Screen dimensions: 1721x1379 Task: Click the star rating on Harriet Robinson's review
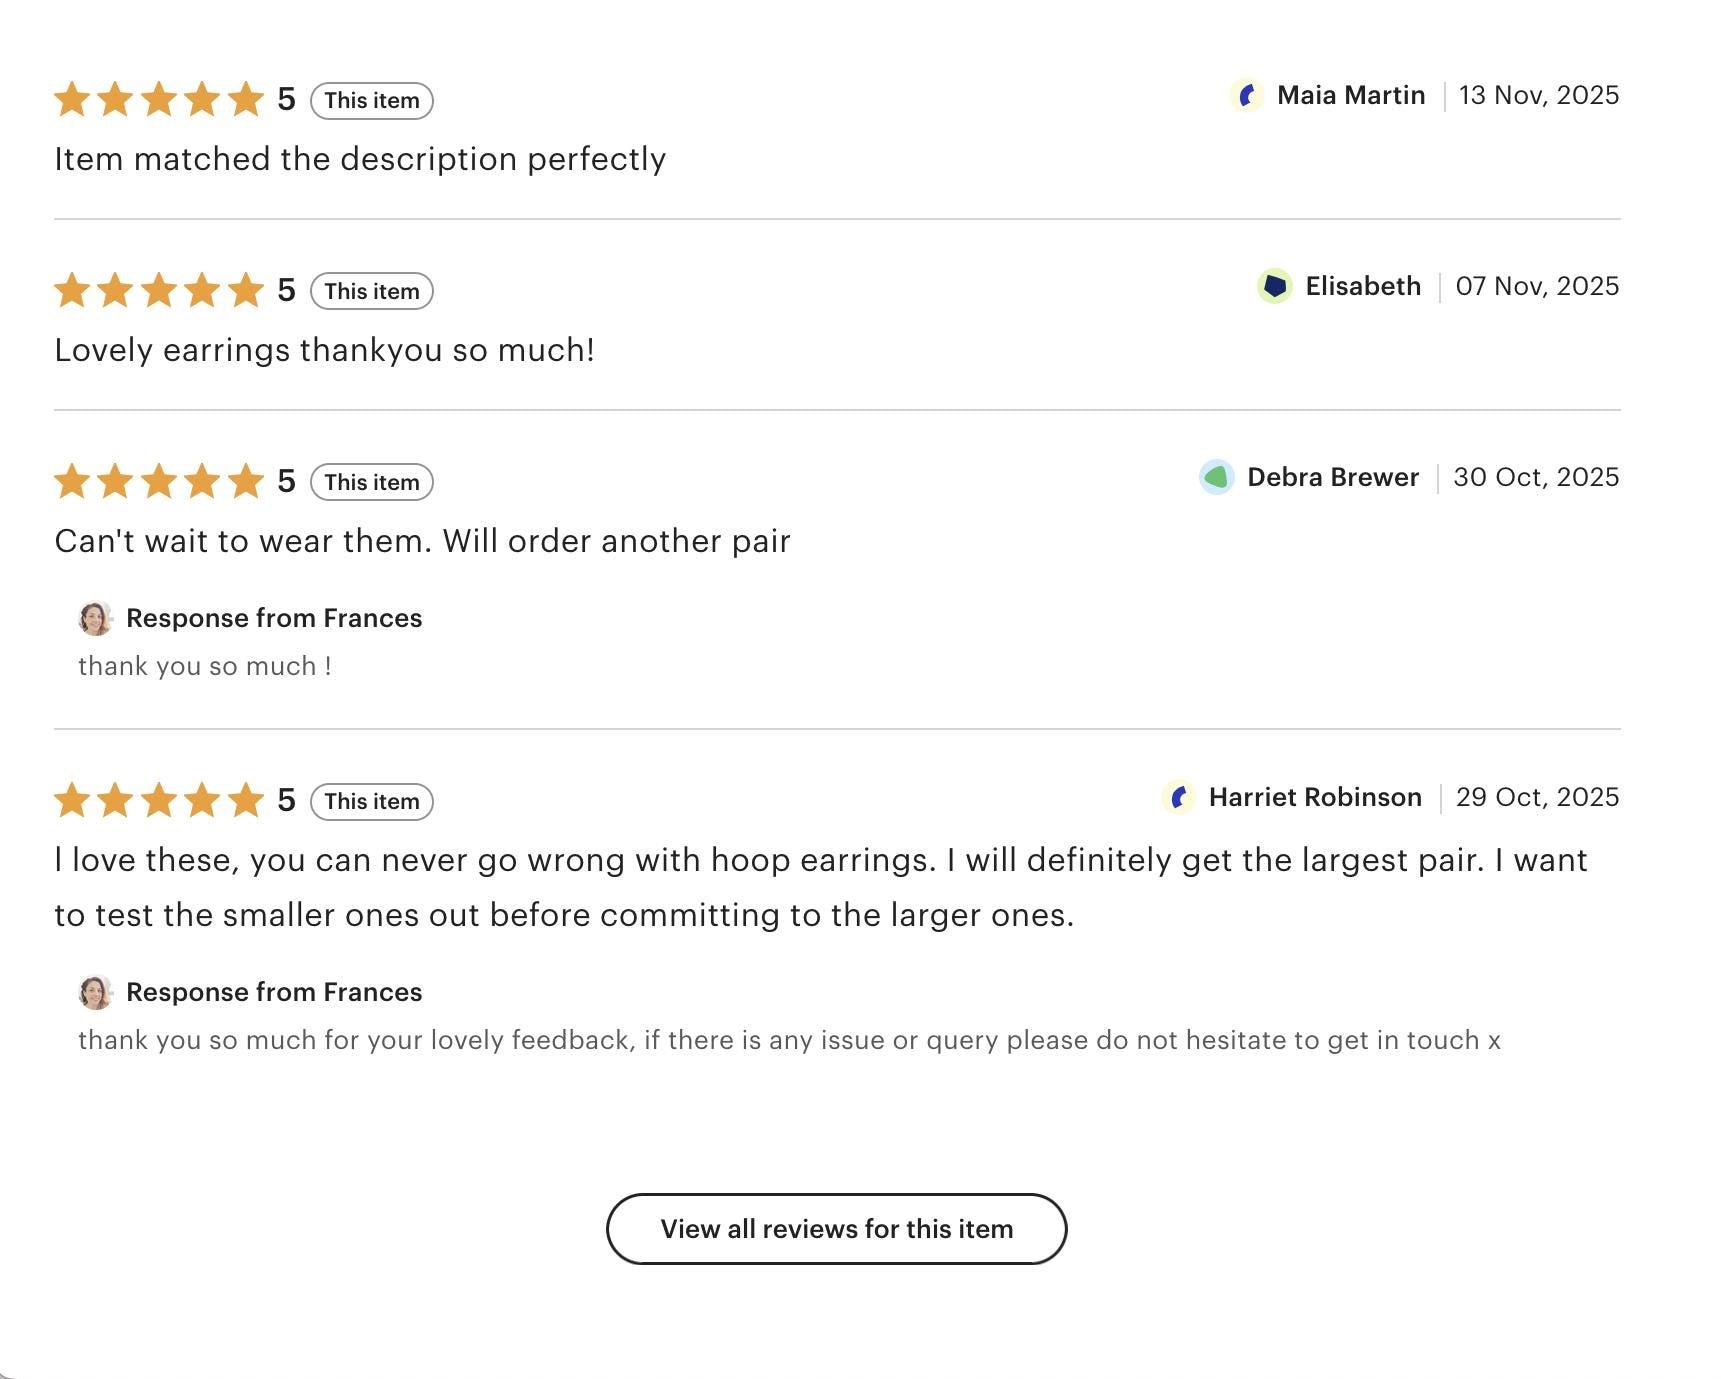tap(159, 801)
